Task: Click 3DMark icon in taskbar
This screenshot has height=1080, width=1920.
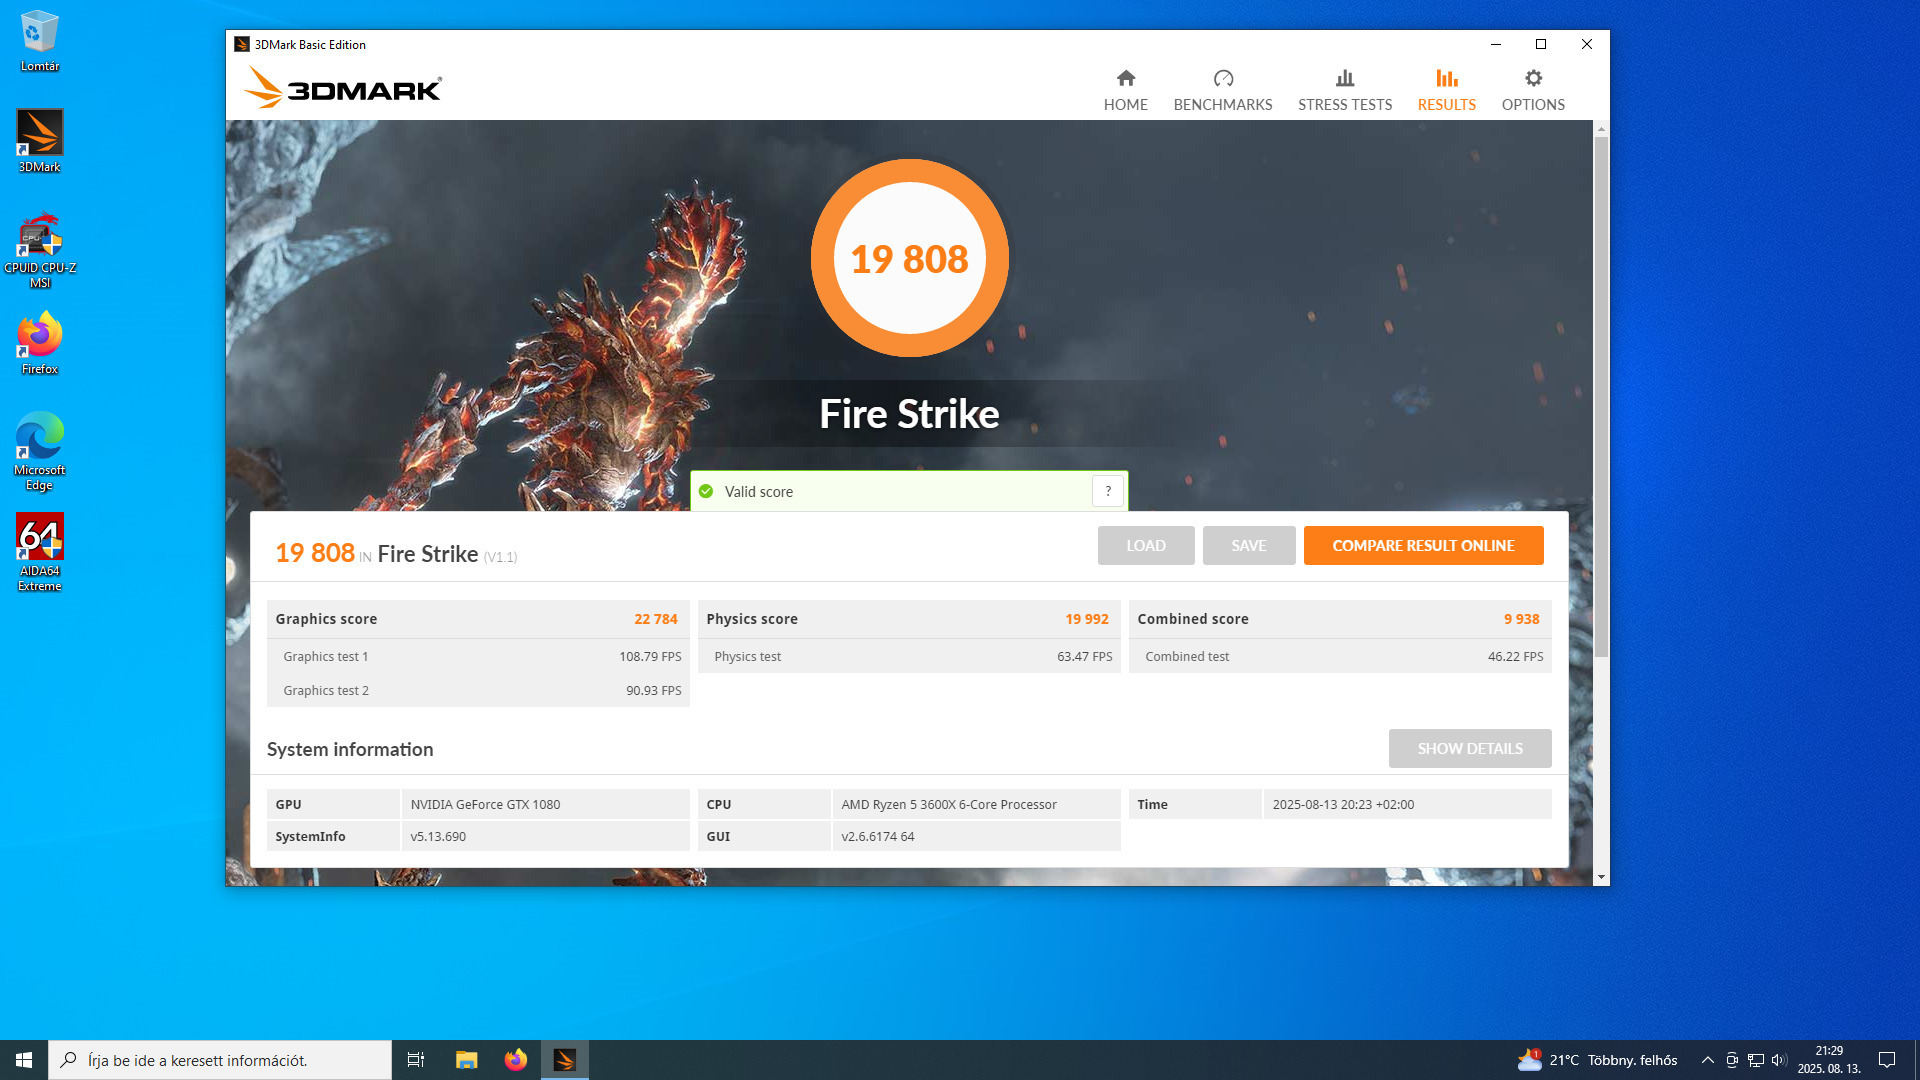Action: (564, 1060)
